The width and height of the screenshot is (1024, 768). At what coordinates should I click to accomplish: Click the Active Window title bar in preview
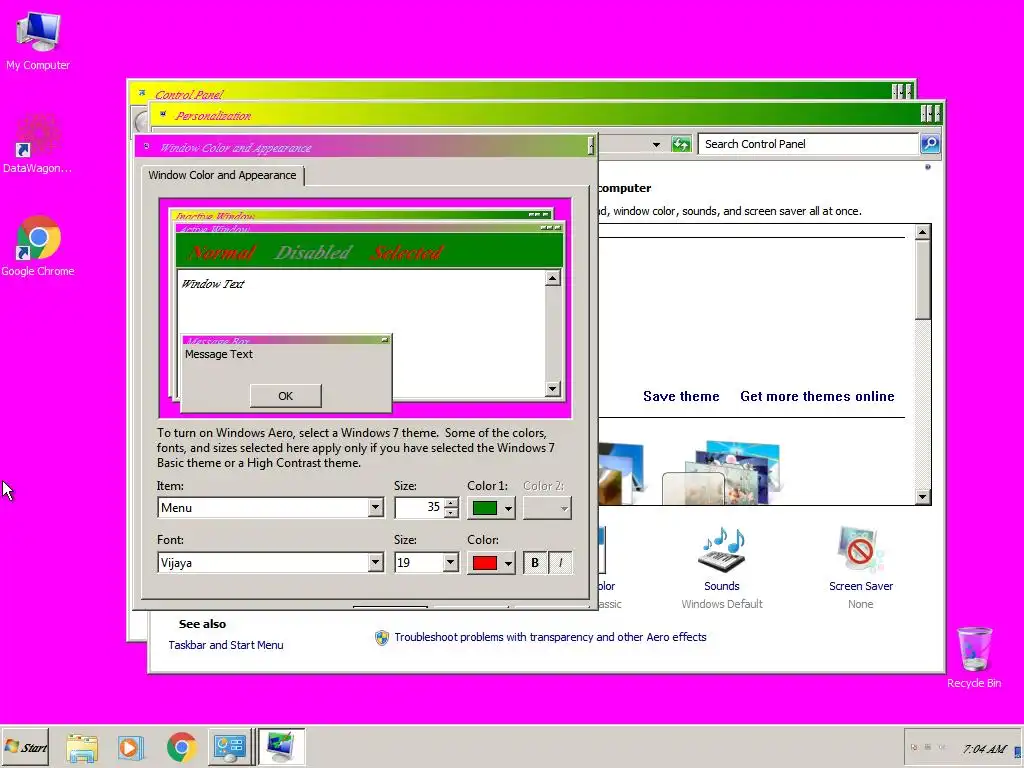pos(369,229)
